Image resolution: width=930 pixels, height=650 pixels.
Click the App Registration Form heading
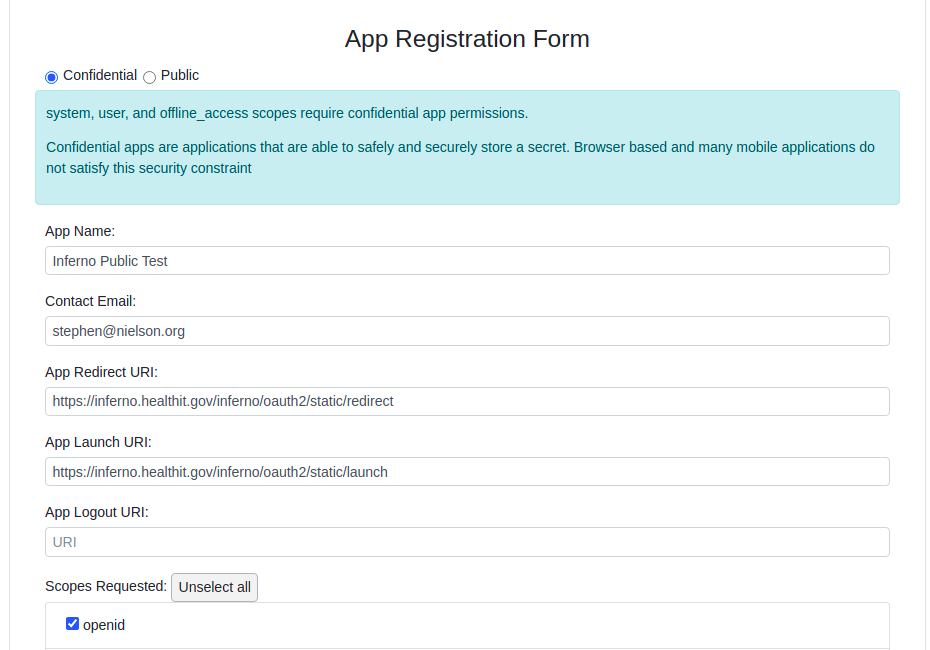467,39
